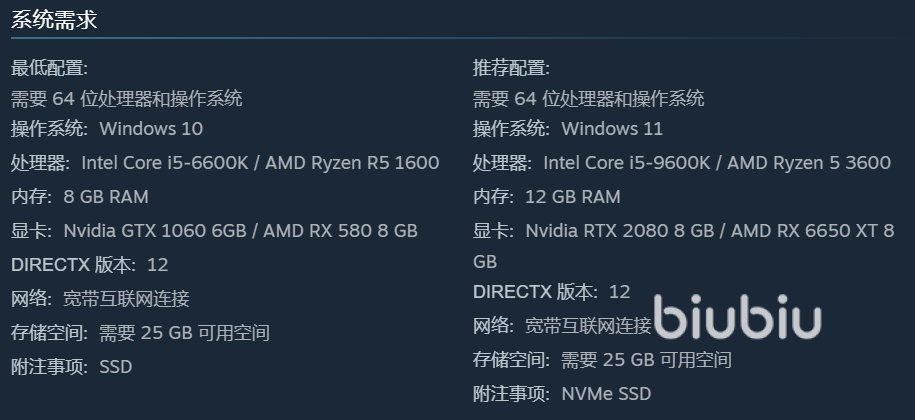The width and height of the screenshot is (915, 420).
Task: Click the biubiu watermark logo
Action: [737, 319]
